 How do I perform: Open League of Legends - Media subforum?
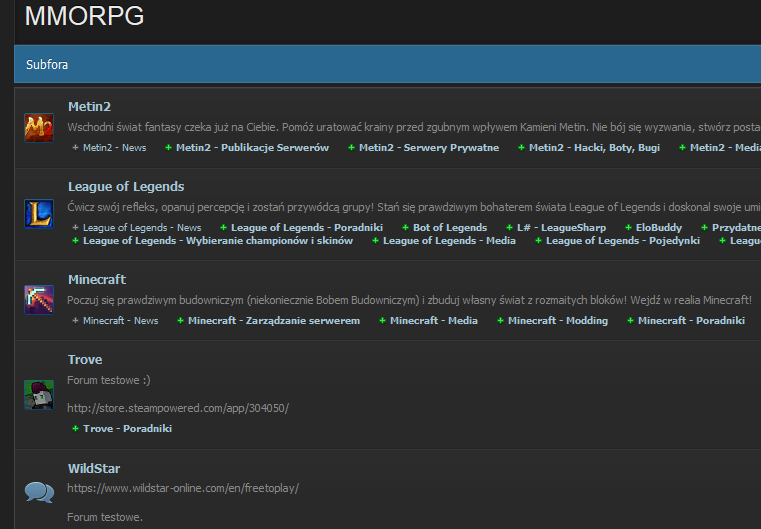[449, 241]
